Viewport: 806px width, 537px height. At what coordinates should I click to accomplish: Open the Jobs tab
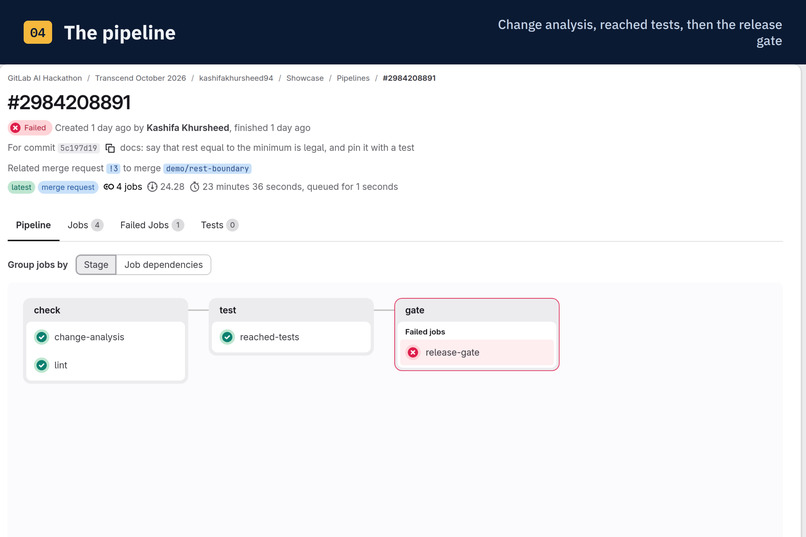(x=85, y=225)
